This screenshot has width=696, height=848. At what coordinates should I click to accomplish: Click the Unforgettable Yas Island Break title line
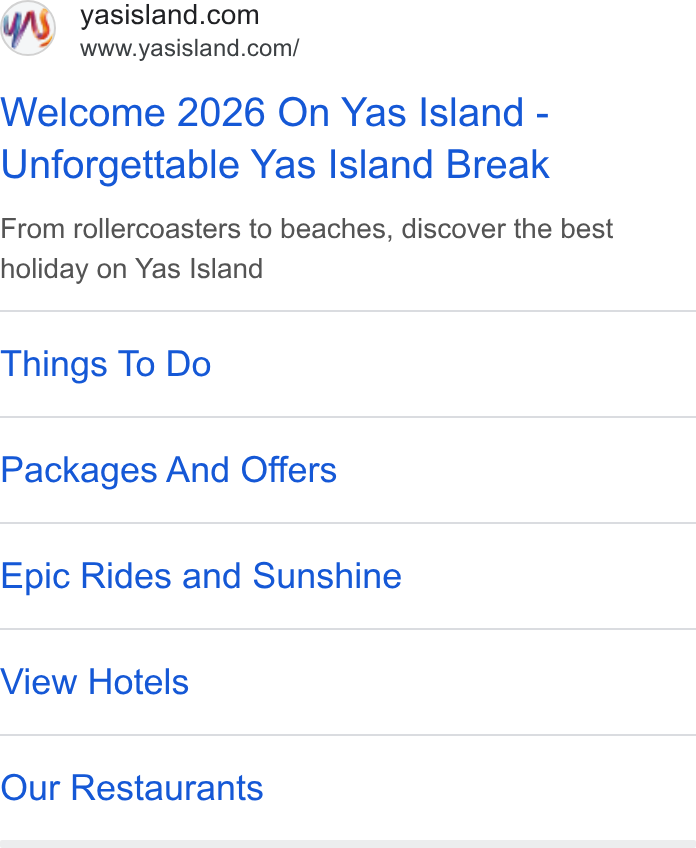275,164
